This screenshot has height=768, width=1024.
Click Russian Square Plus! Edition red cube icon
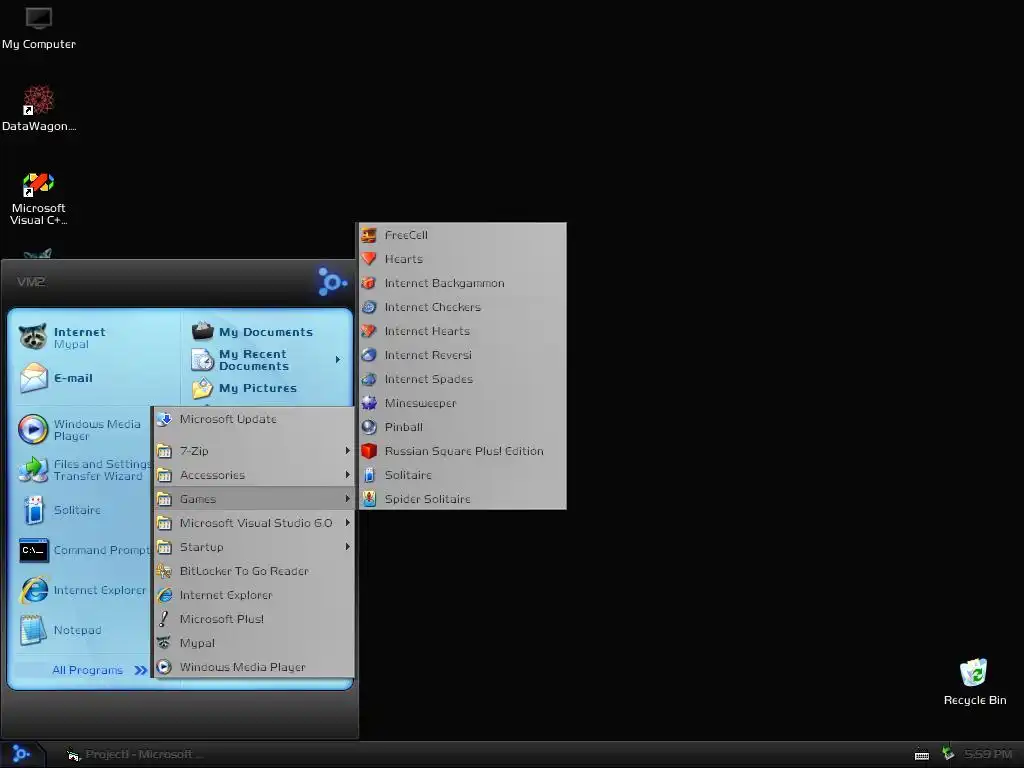tap(369, 451)
